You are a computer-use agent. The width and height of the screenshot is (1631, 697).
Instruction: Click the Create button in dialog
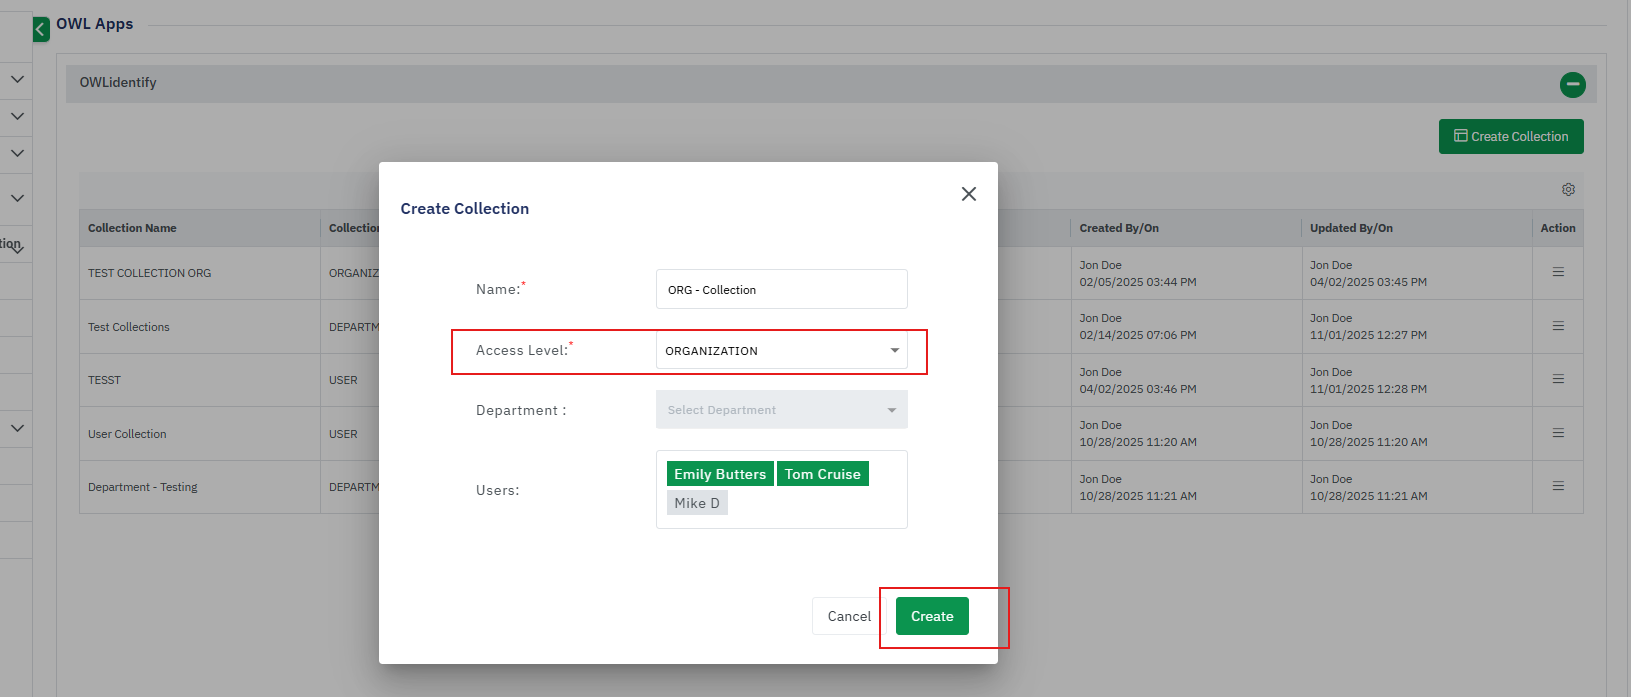tap(931, 616)
